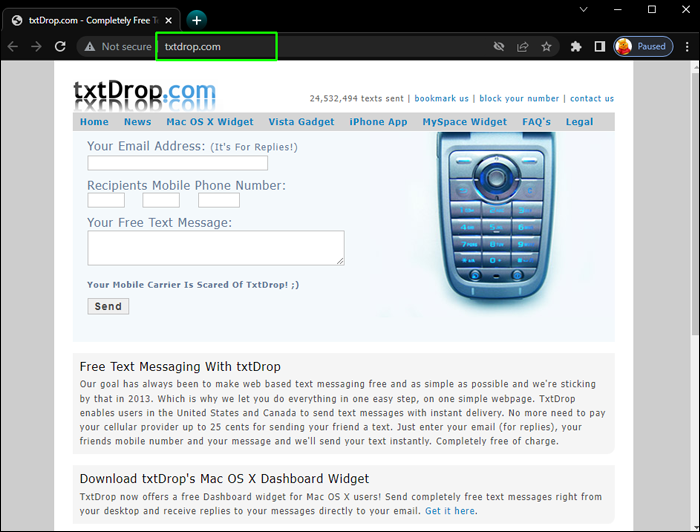Minimize the browser window
Screen dimensions: 700x532
618,9
